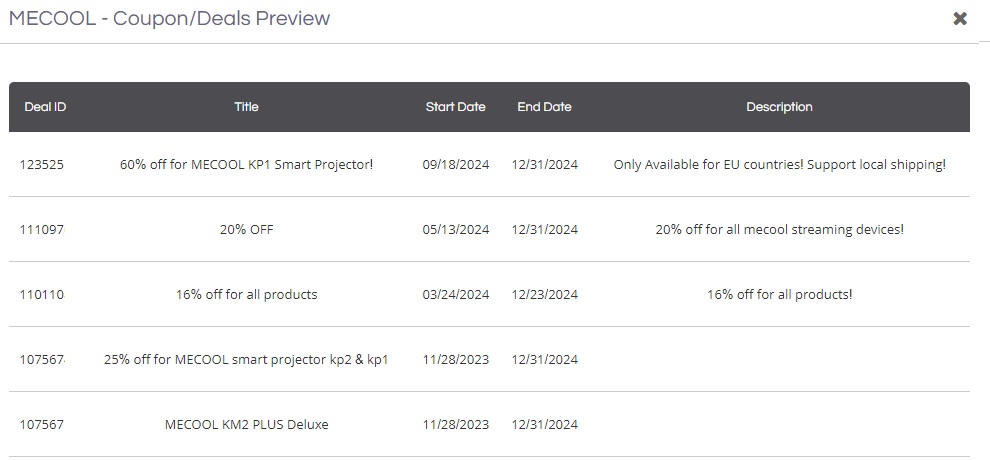Click the 12/23/2024 end date
This screenshot has width=990, height=460.
(544, 295)
